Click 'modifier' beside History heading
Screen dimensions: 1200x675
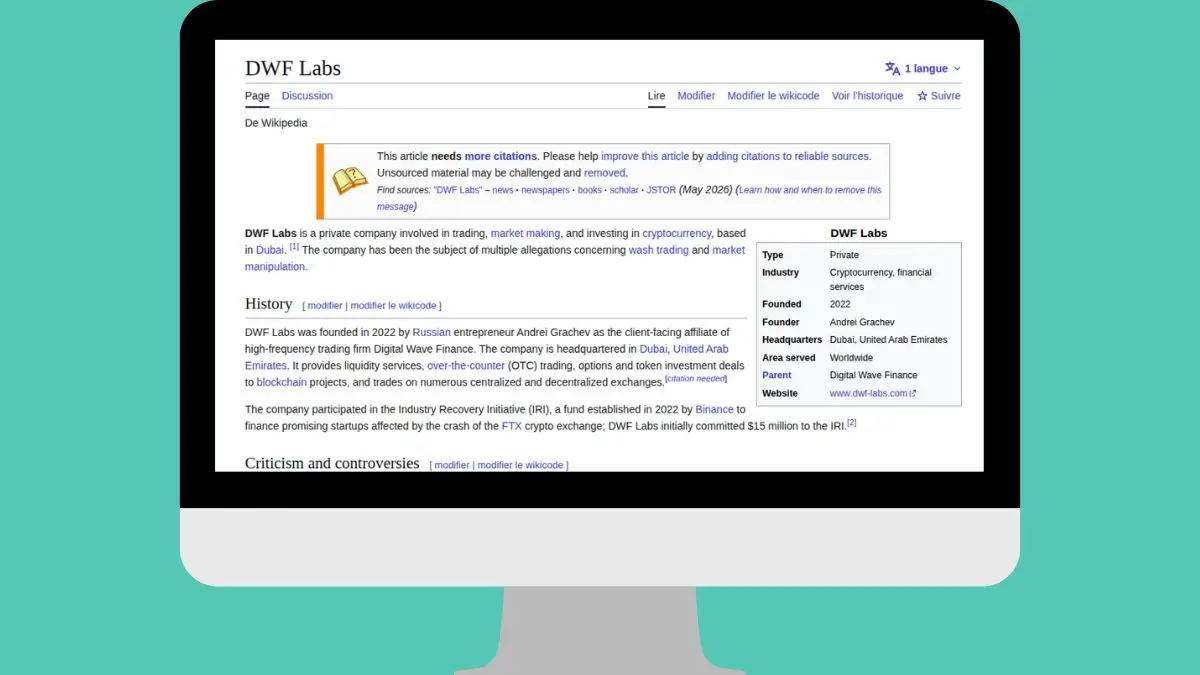click(325, 306)
